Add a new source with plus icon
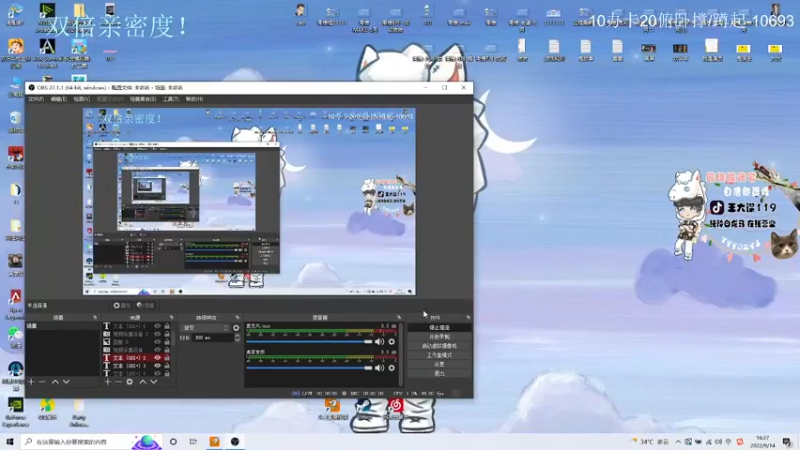800x450 pixels. coord(107,382)
